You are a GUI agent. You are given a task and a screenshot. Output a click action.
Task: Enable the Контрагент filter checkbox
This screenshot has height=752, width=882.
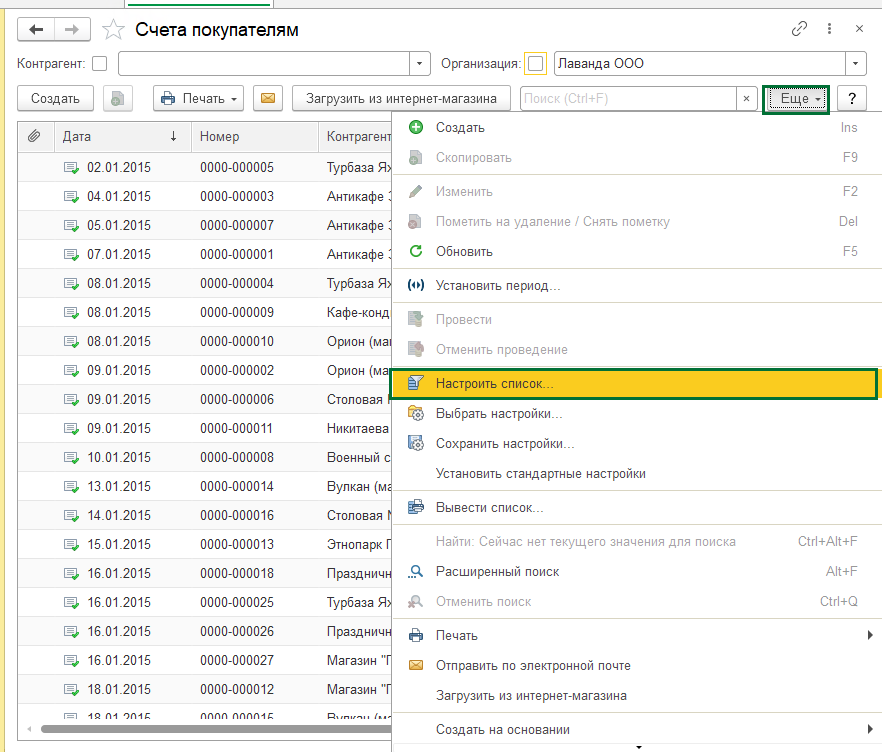click(100, 64)
